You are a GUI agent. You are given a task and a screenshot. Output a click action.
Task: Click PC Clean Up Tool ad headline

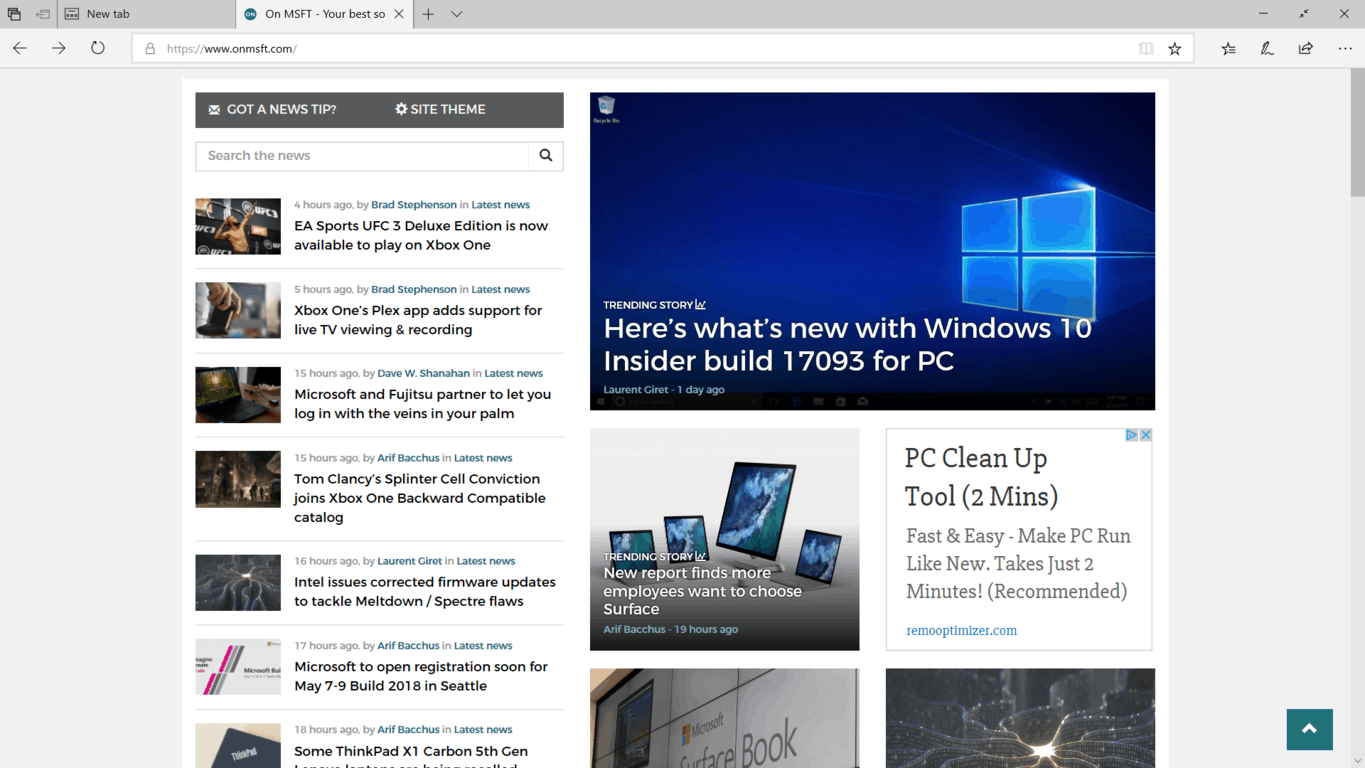[x=981, y=477]
